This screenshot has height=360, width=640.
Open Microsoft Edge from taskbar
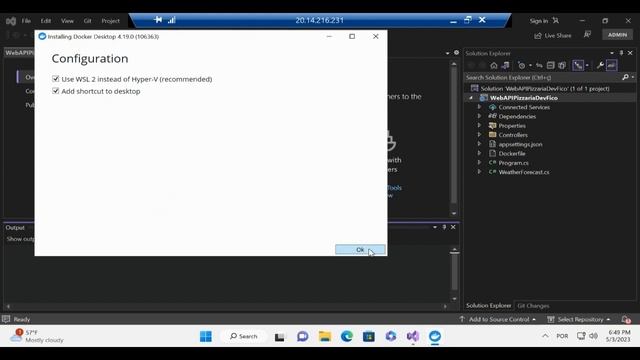click(347, 336)
